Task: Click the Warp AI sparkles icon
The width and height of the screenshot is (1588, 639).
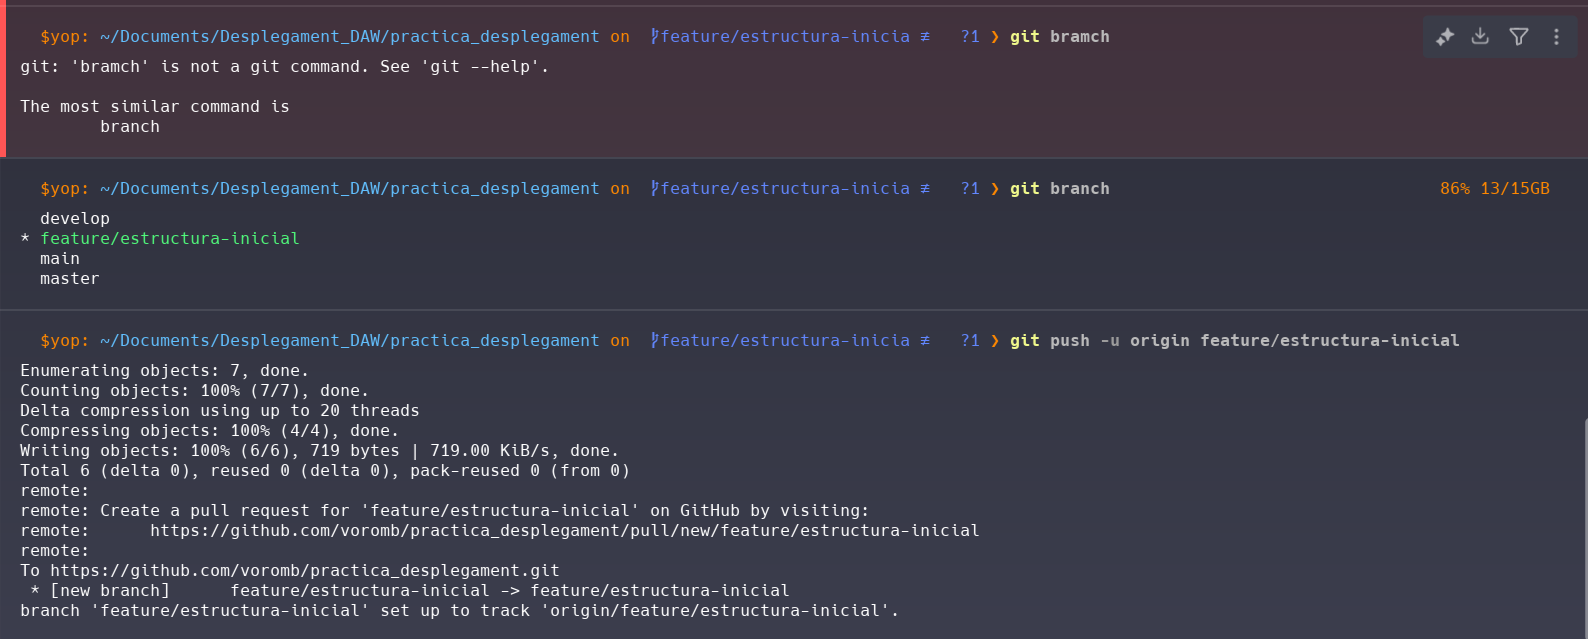Action: pos(1445,37)
